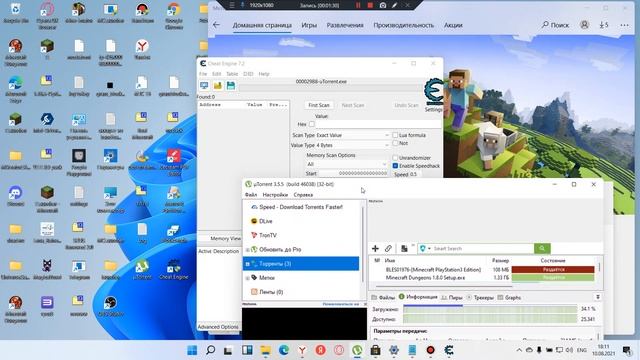The image size is (640, 360).
Task: Open taskbar search magnifier
Action: 210,350
